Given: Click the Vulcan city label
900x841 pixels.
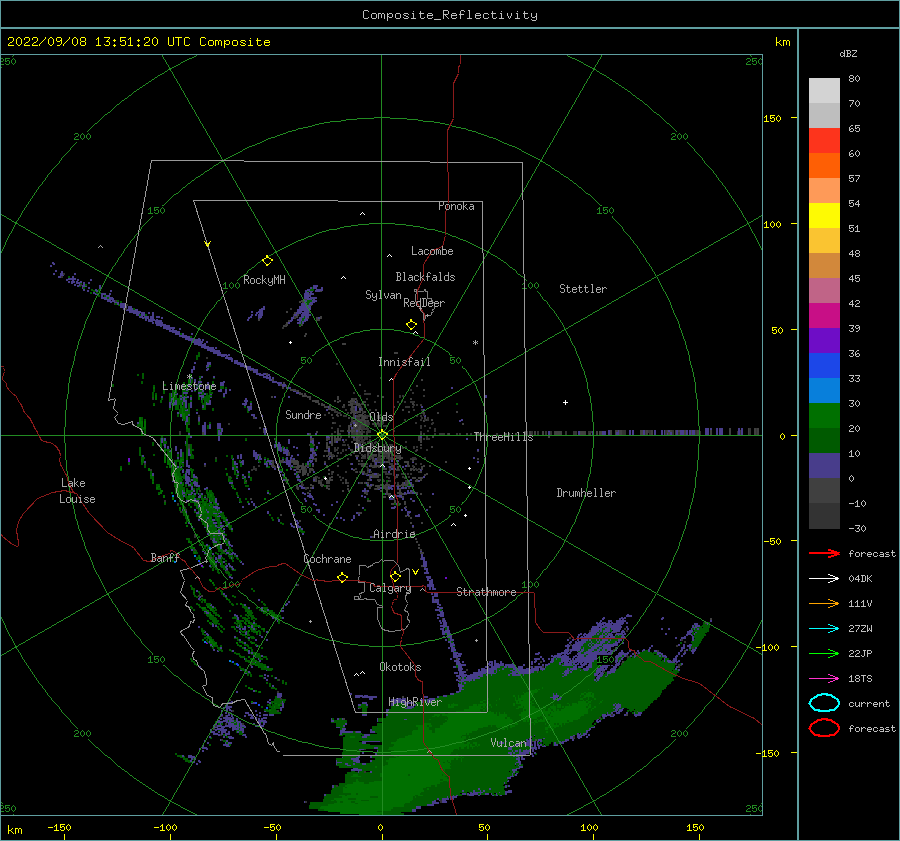Looking at the screenshot, I should pyautogui.click(x=508, y=743).
